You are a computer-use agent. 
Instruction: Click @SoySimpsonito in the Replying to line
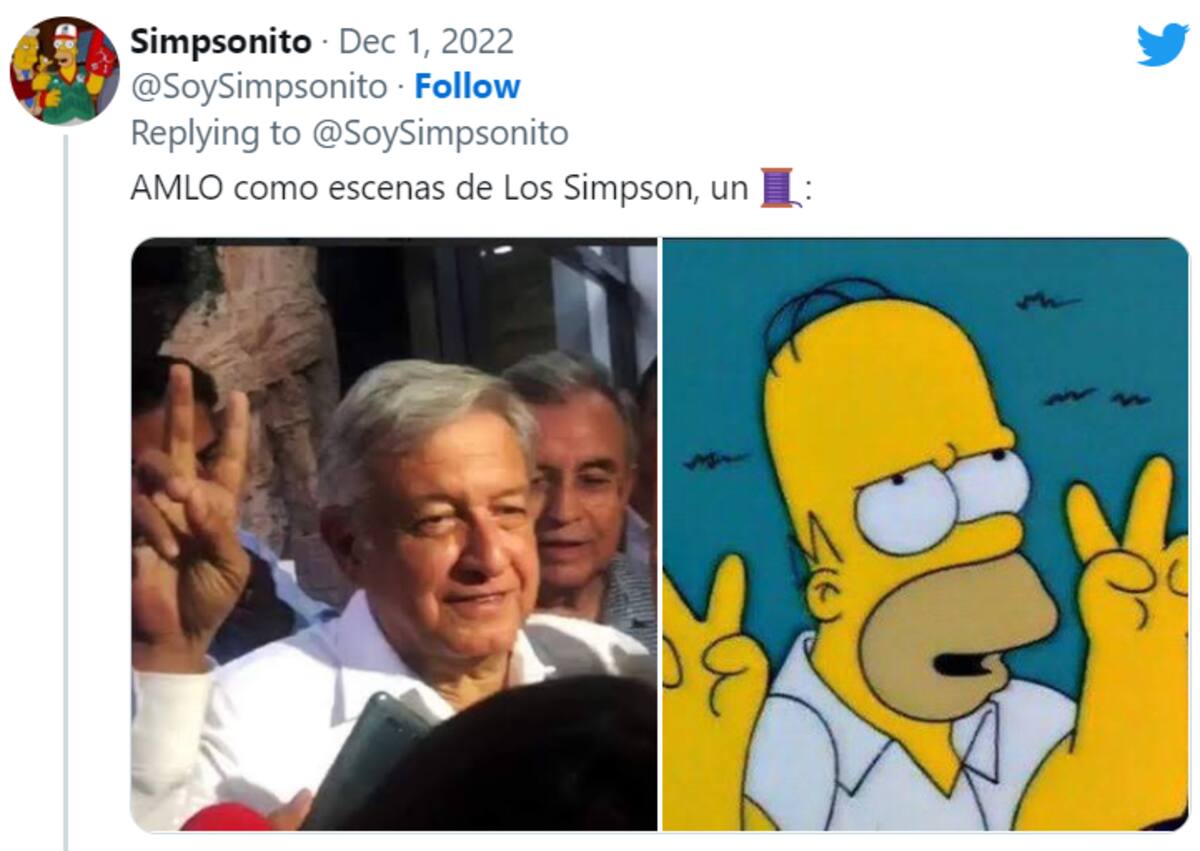pyautogui.click(x=440, y=133)
